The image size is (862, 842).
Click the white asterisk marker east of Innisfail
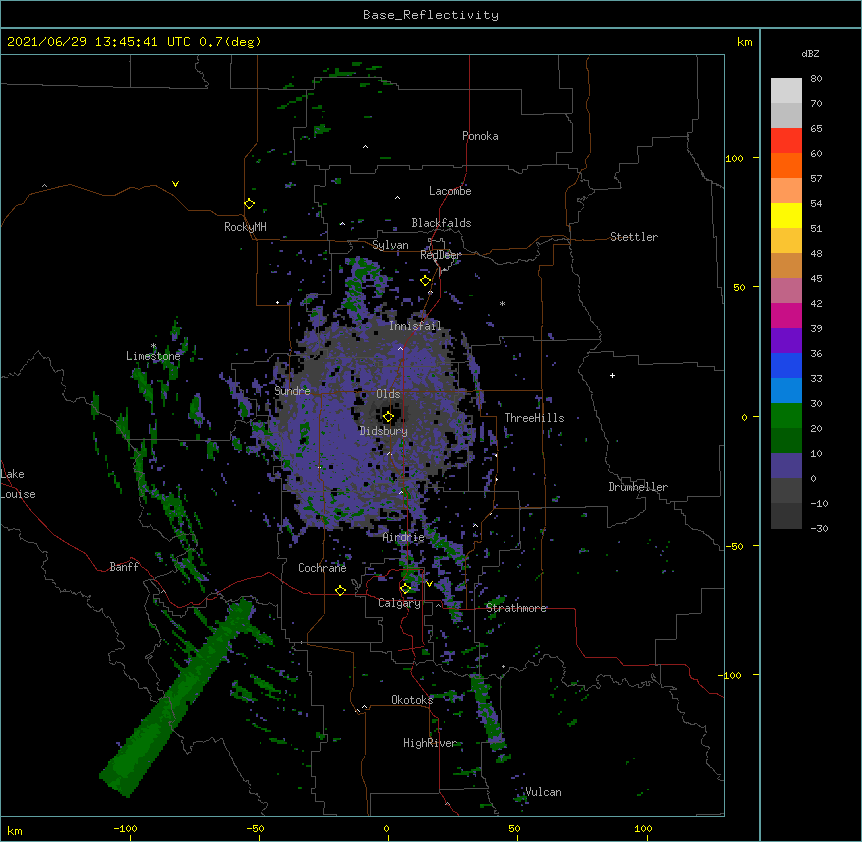click(x=502, y=303)
